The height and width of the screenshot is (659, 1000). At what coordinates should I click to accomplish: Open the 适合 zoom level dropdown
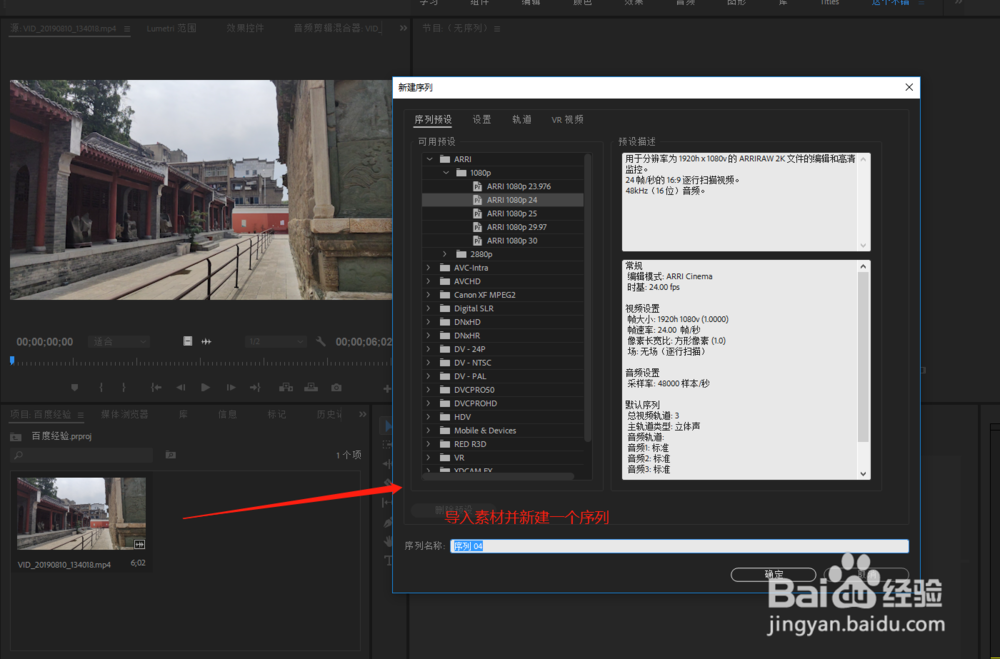pyautogui.click(x=119, y=342)
